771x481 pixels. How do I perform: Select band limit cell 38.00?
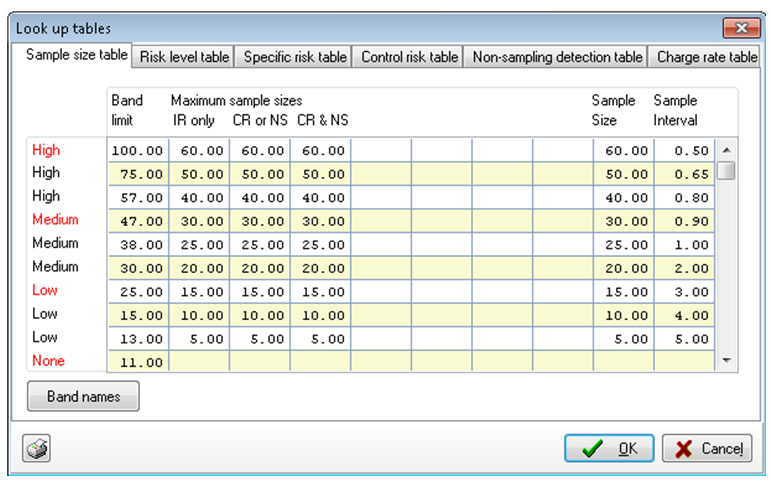coord(138,244)
